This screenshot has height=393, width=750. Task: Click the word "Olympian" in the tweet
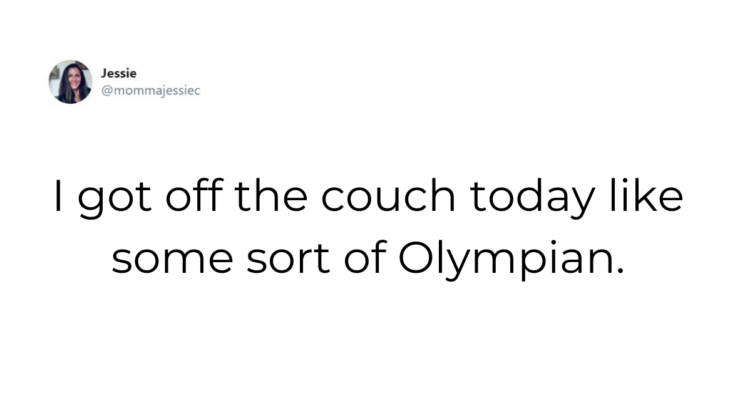(505, 260)
